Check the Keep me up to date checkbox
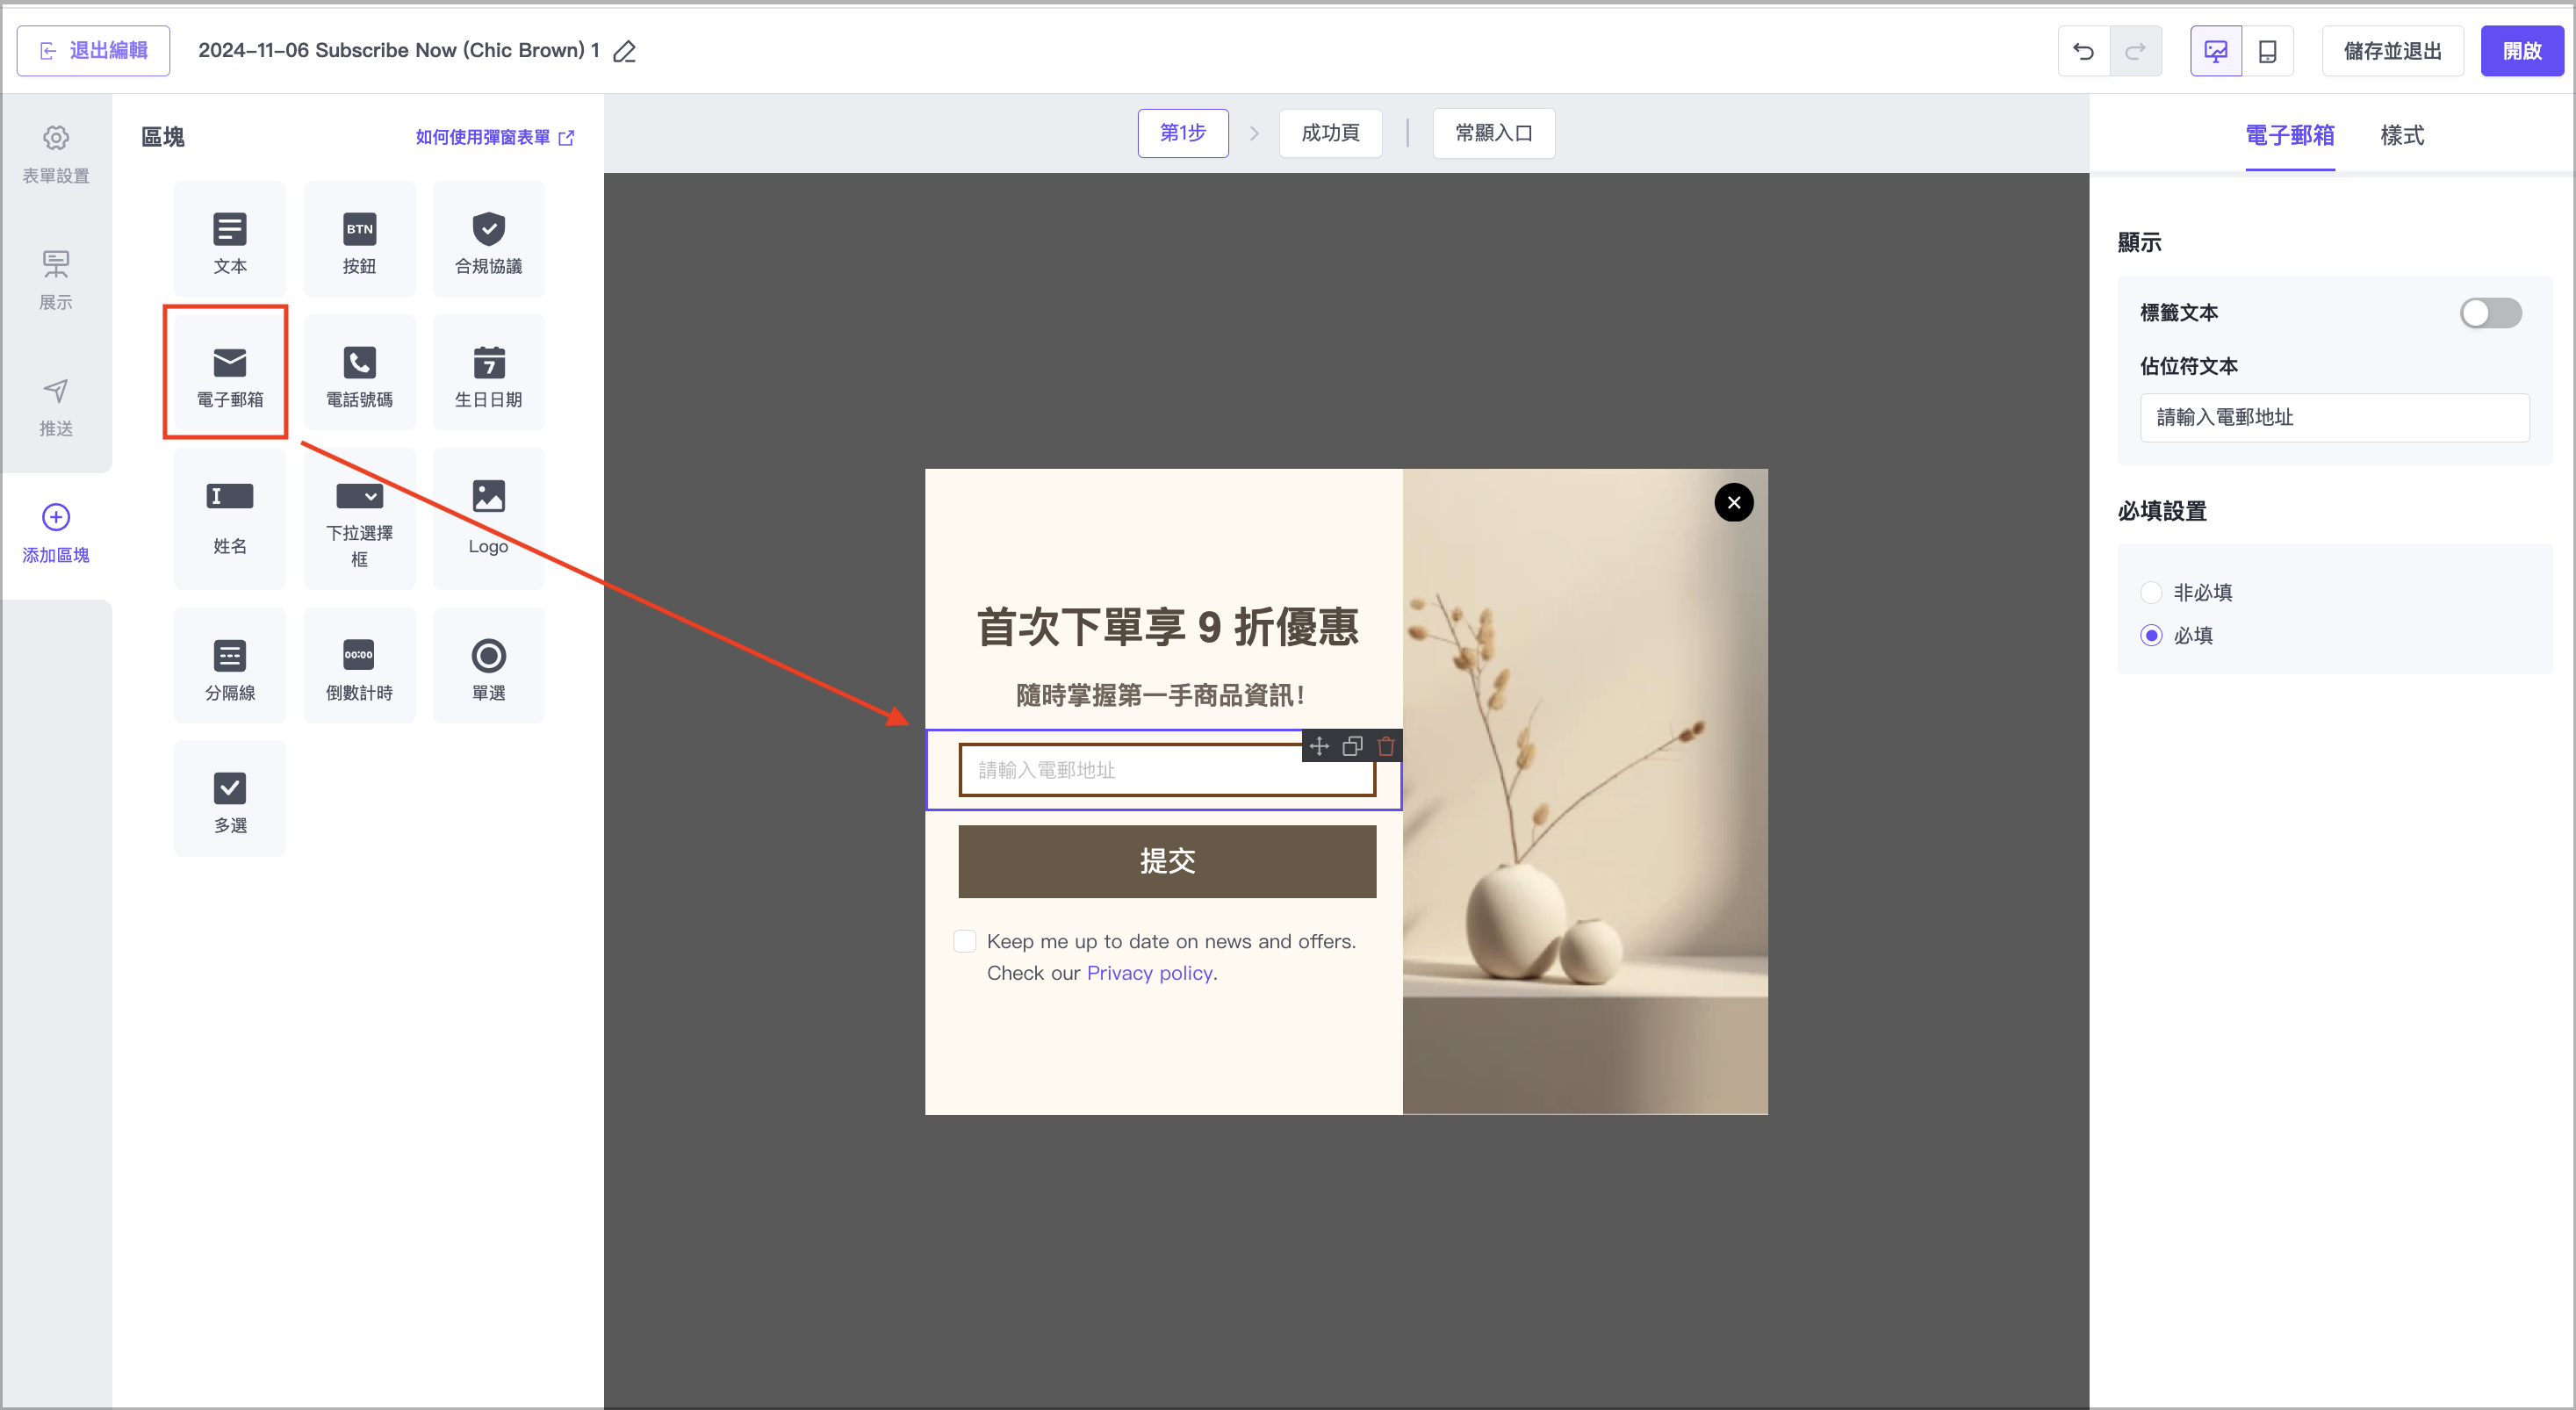 pyautogui.click(x=964, y=941)
